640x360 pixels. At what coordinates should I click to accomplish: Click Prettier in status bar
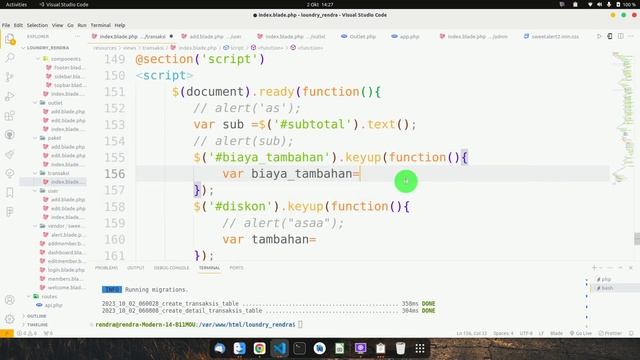point(609,333)
